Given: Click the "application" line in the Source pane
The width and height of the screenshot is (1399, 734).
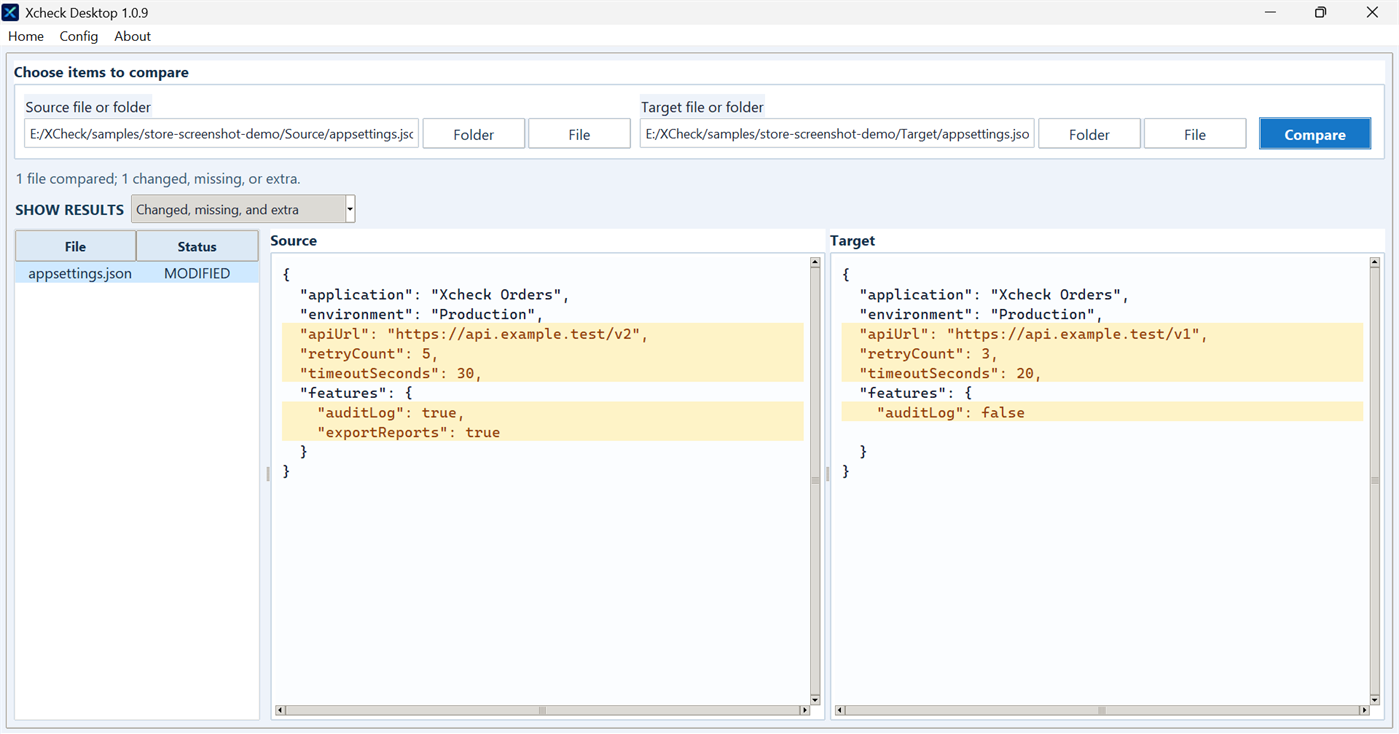Looking at the screenshot, I should 435,294.
